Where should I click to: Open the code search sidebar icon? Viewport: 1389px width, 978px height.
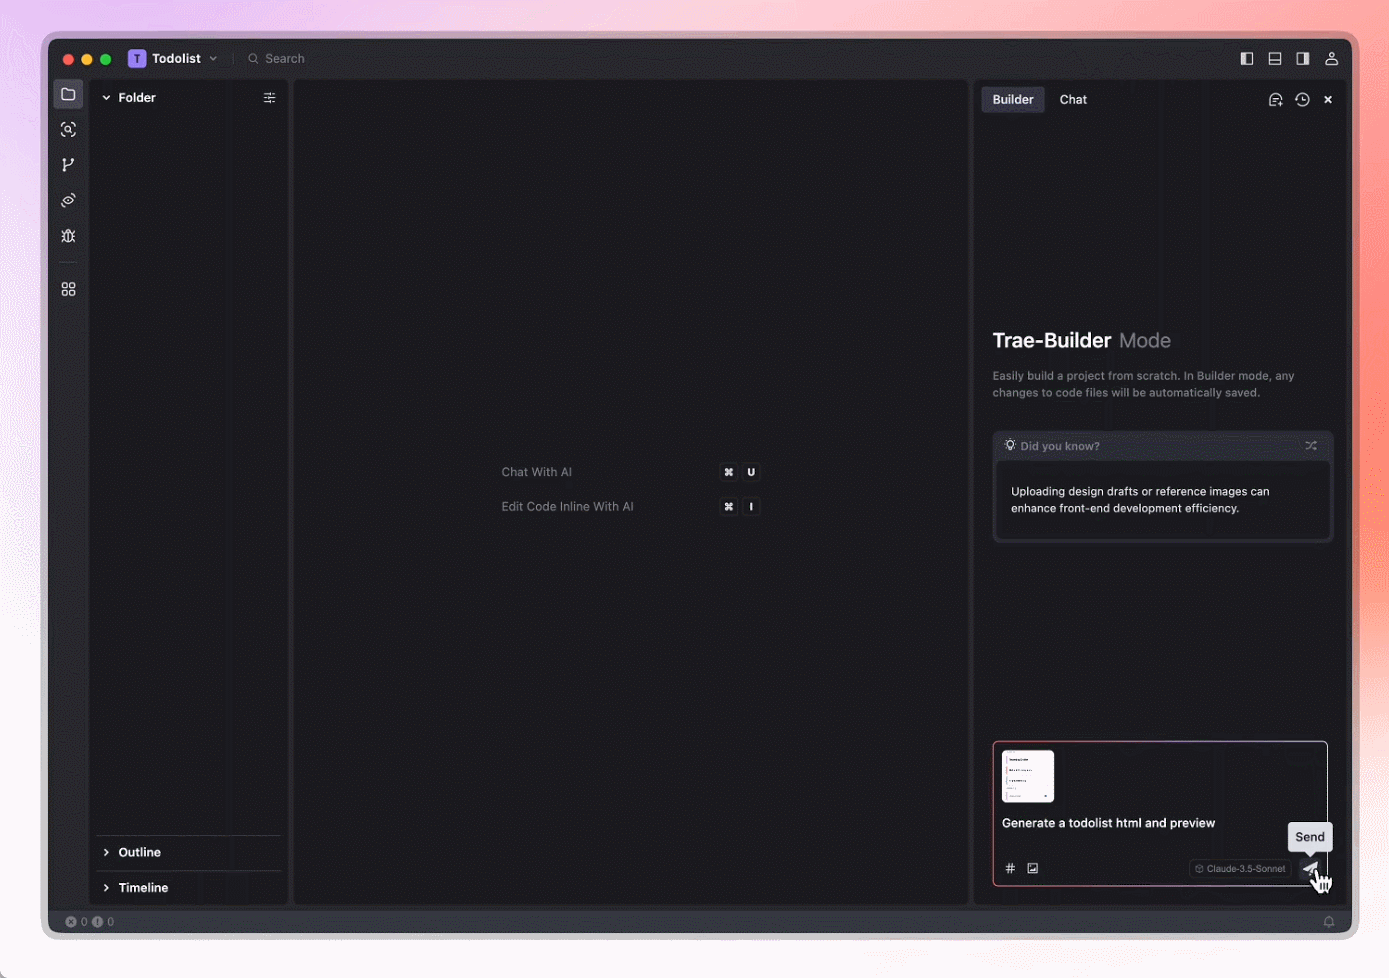coord(68,130)
